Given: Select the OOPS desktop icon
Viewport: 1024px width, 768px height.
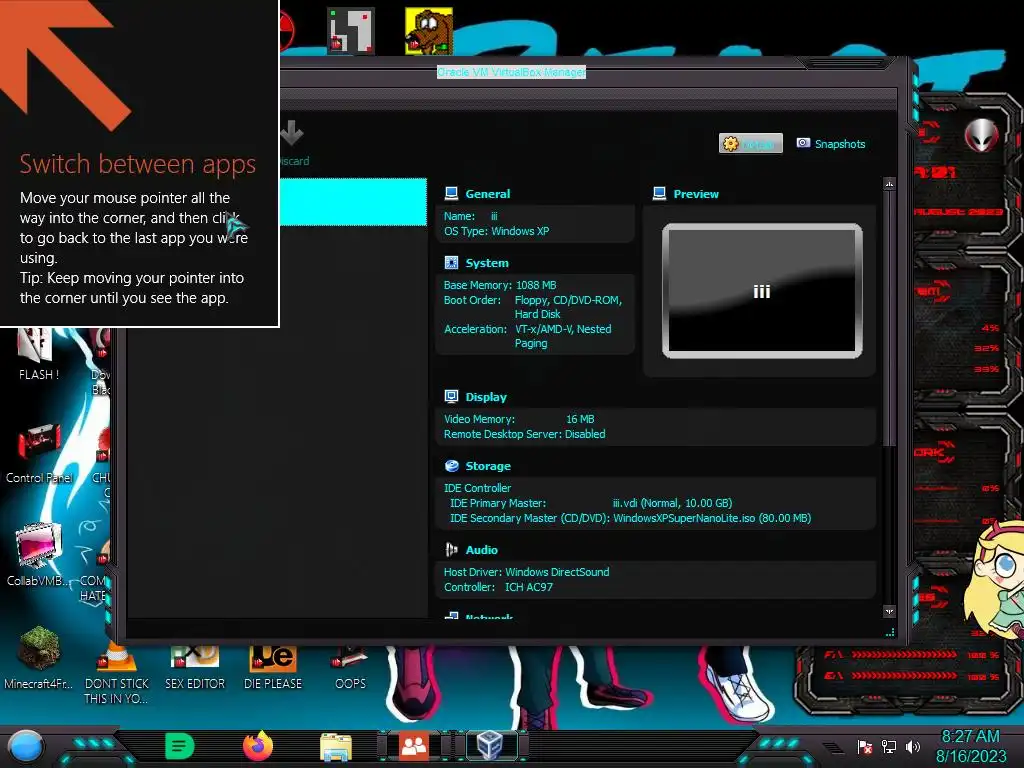Looking at the screenshot, I should point(351,667).
